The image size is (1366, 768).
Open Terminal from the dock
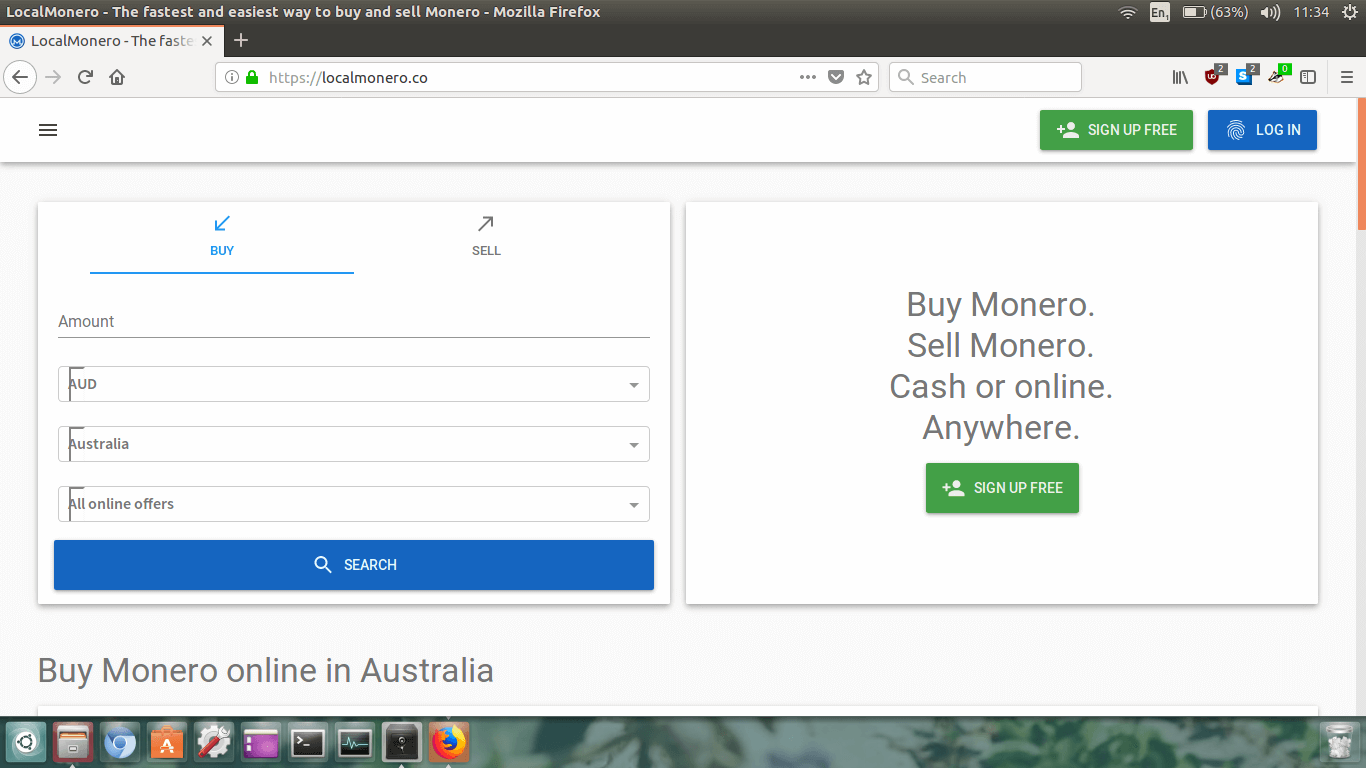(308, 743)
